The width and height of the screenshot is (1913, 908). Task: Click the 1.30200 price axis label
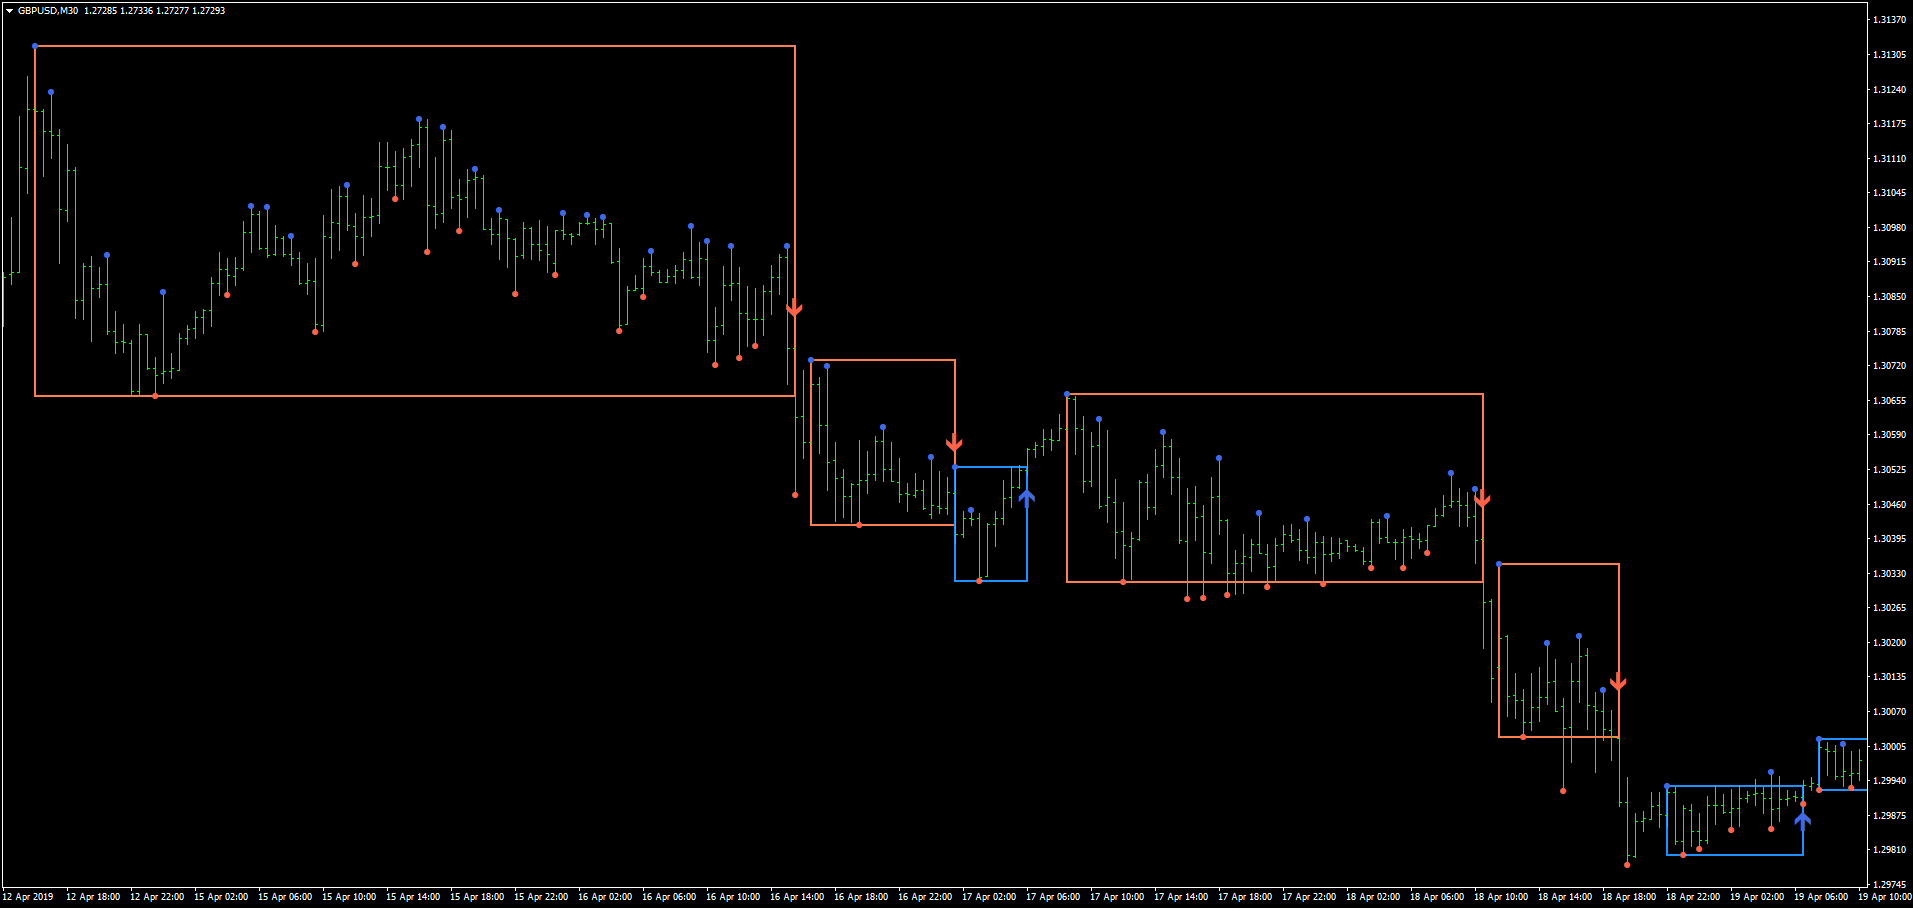coord(1889,643)
